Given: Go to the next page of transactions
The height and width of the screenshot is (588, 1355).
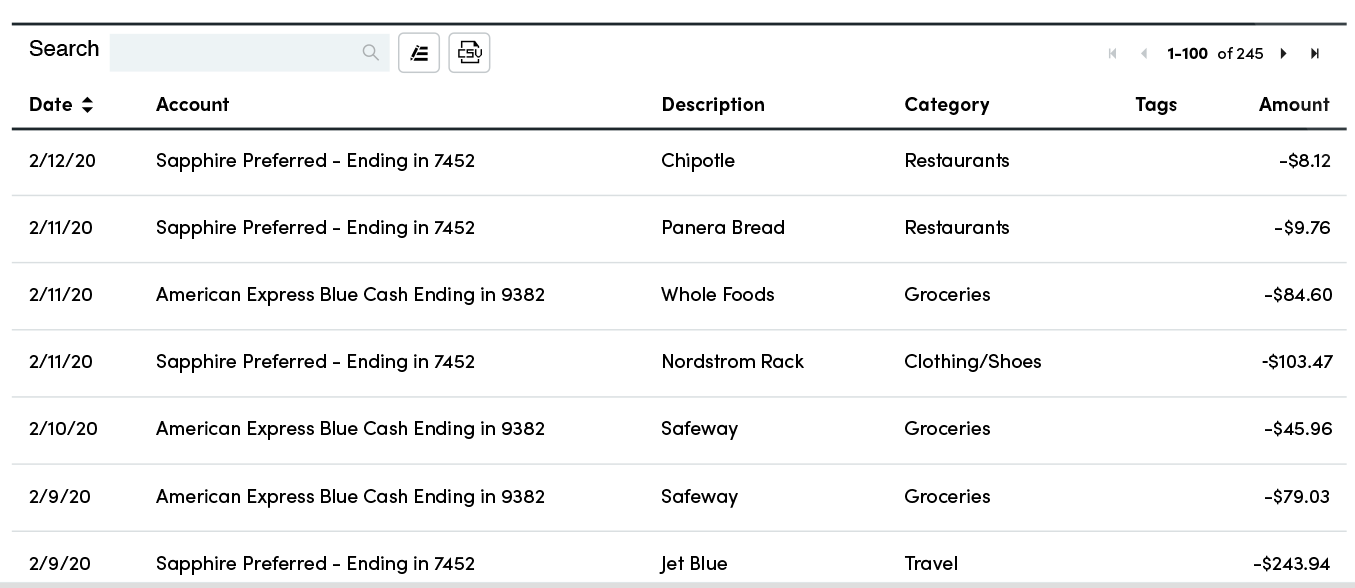Looking at the screenshot, I should click(x=1284, y=54).
